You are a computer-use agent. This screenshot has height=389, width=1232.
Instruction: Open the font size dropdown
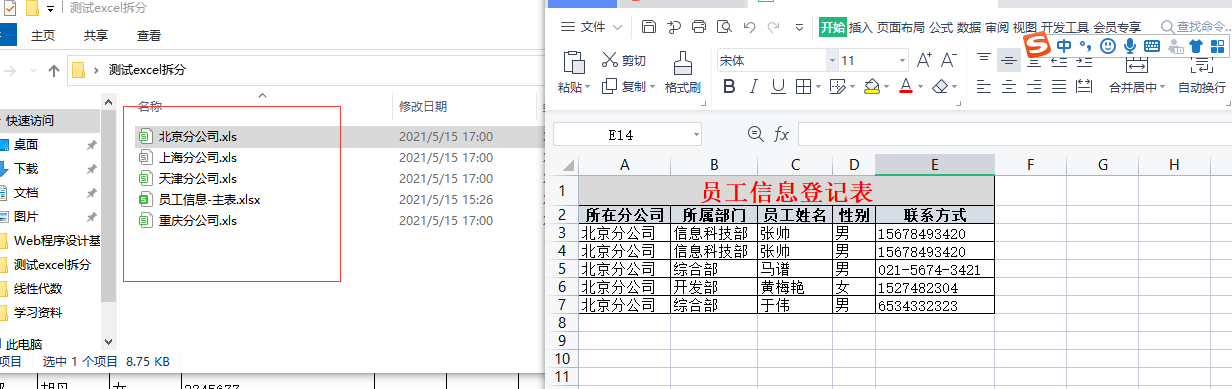point(902,60)
